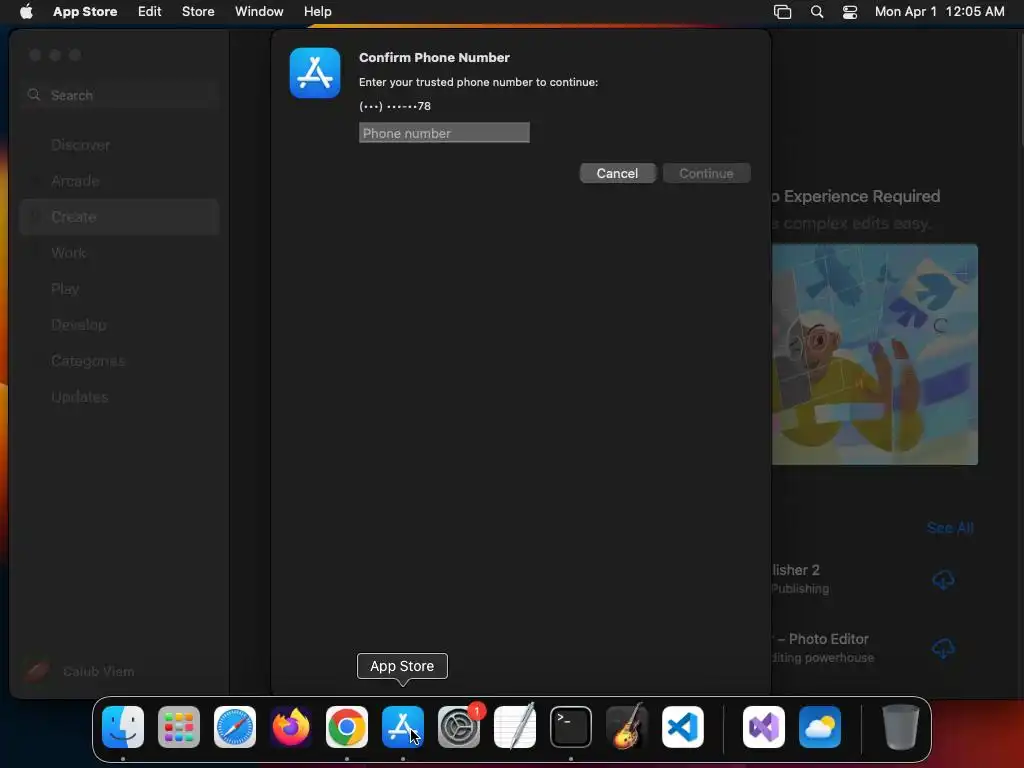Click the See All link
The height and width of the screenshot is (768, 1024).
coord(950,528)
